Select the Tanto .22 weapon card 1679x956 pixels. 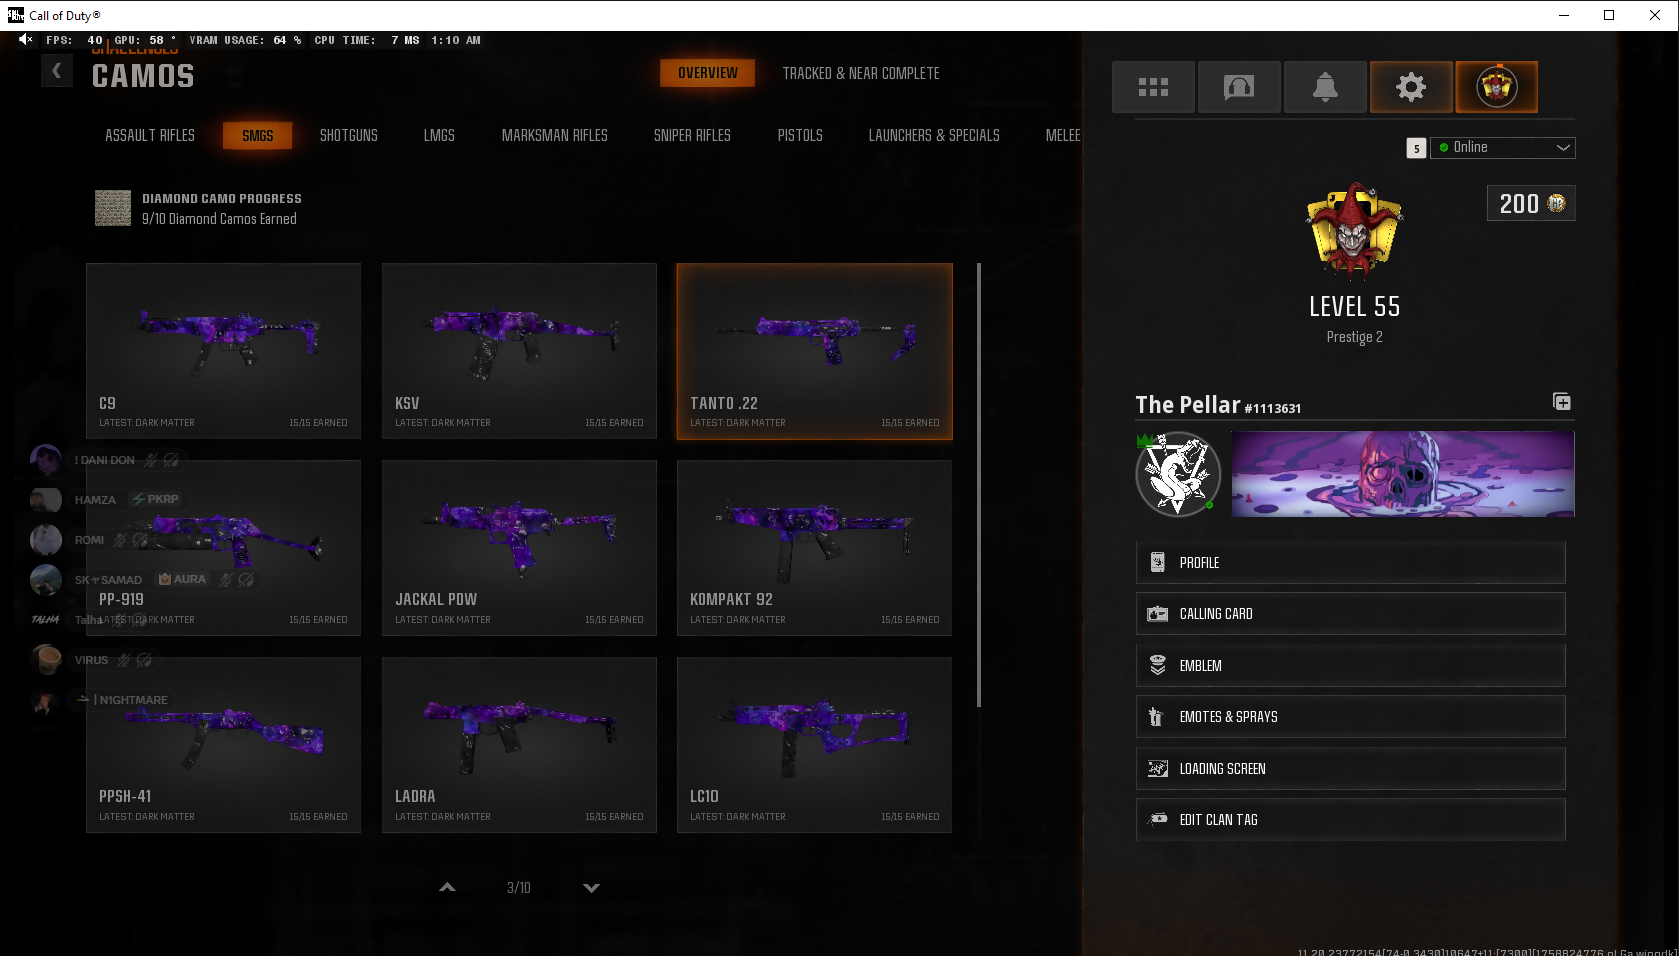pos(815,352)
